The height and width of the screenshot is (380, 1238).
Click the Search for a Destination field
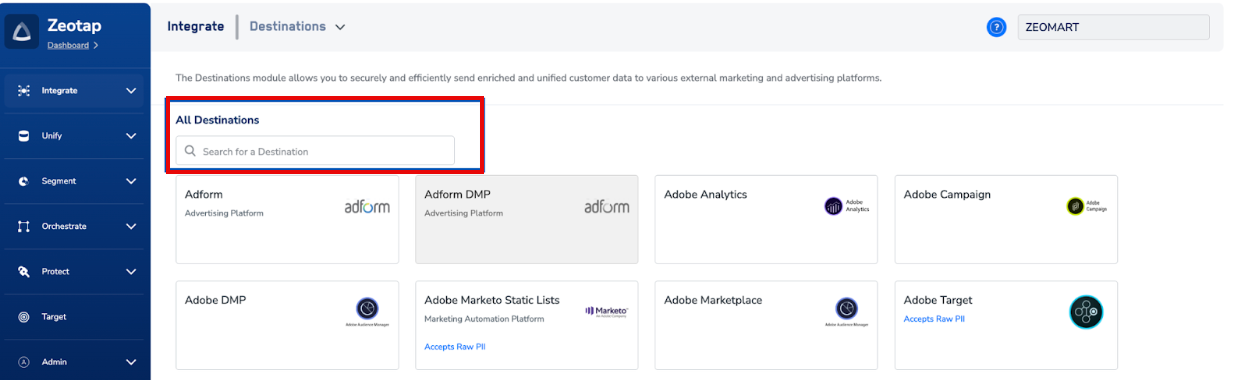click(x=315, y=151)
